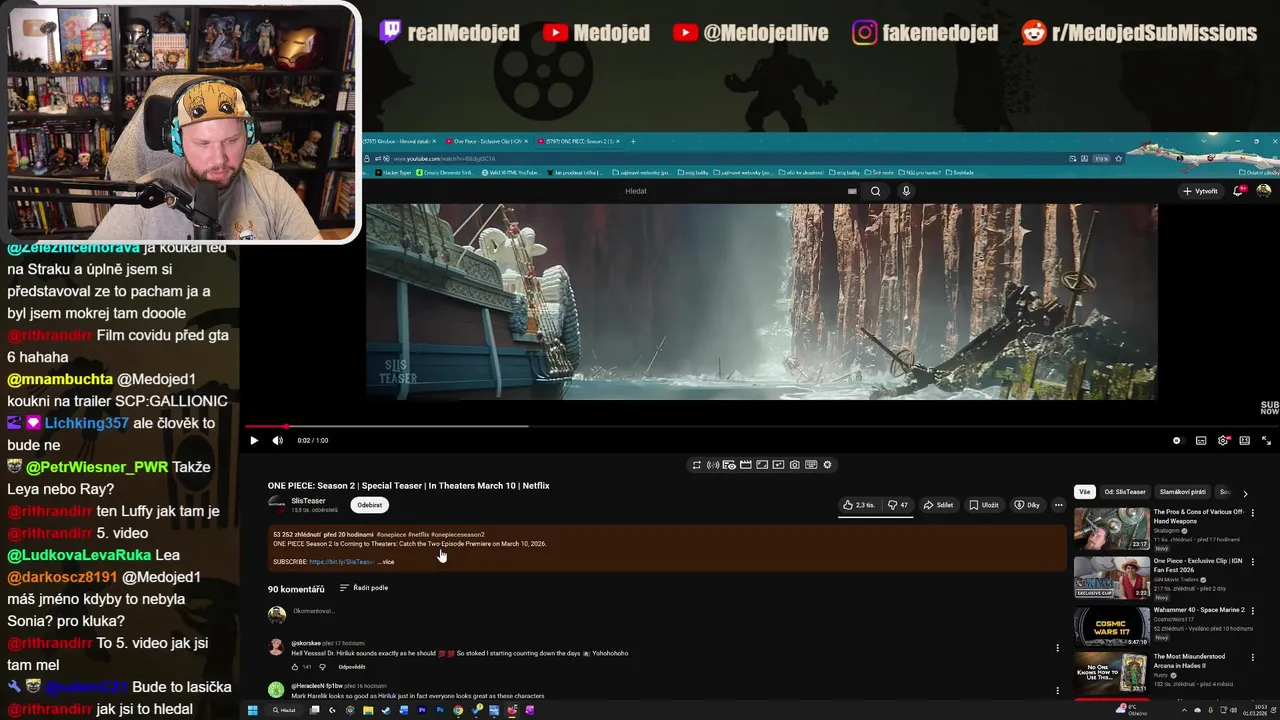Viewport: 1280px width, 720px height.
Task: Open One Piece Exclusive Clip IGN thumbnail
Action: (x=1111, y=578)
